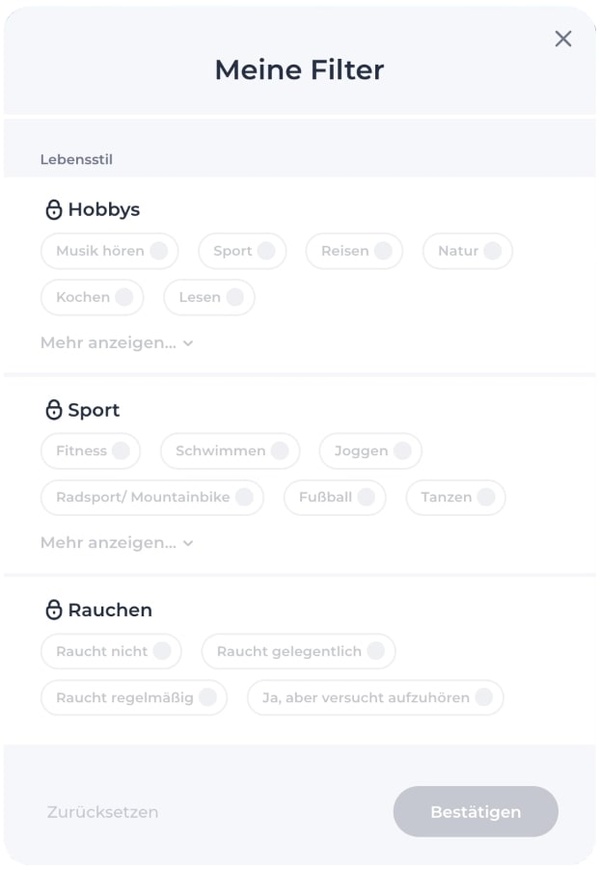Image resolution: width=600 pixels, height=870 pixels.
Task: Select Raucht gelegentlich smoking filter
Action: (298, 651)
